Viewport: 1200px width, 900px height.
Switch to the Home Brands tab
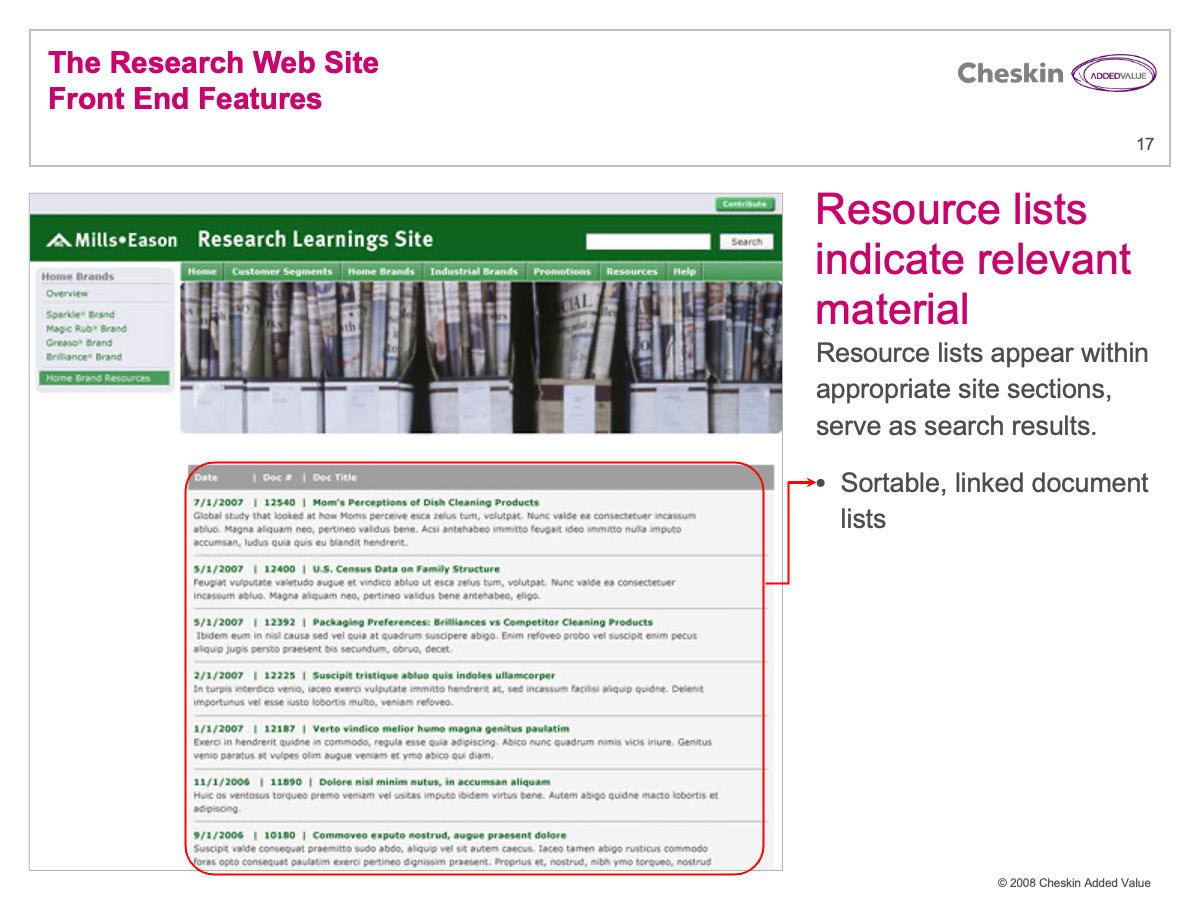(x=380, y=272)
